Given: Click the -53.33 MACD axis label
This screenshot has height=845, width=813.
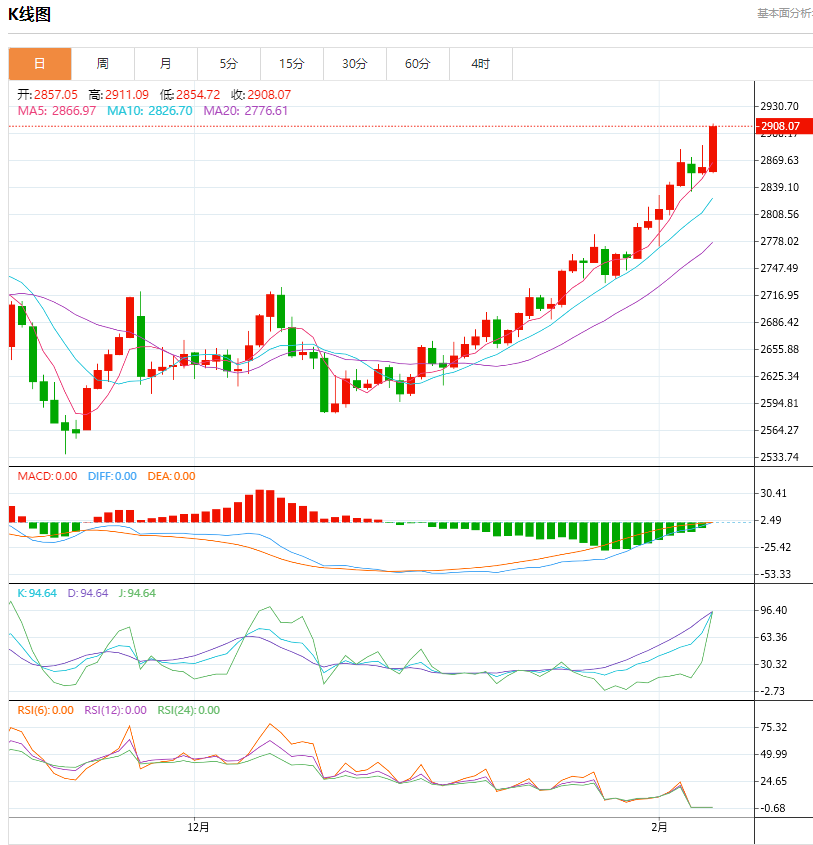Looking at the screenshot, I should click(776, 574).
